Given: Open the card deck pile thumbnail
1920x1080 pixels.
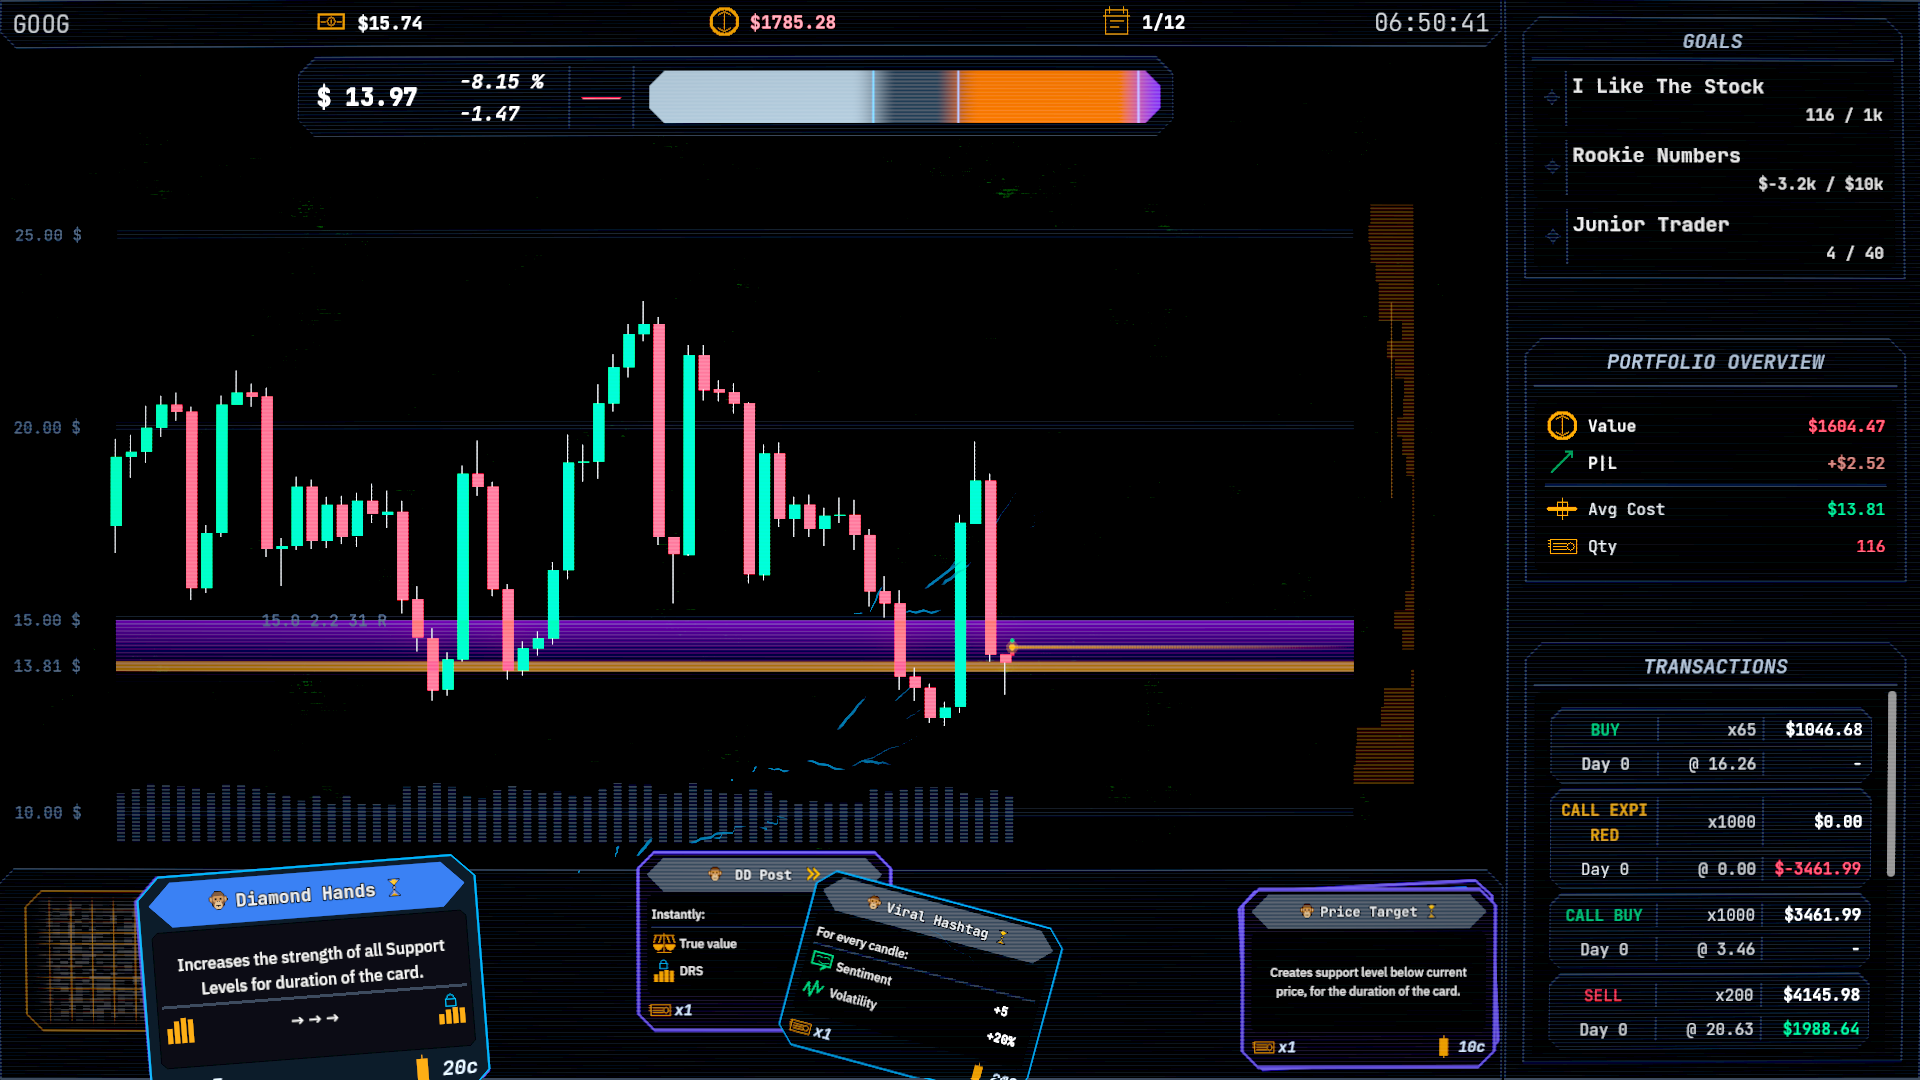Looking at the screenshot, I should pyautogui.click(x=85, y=960).
